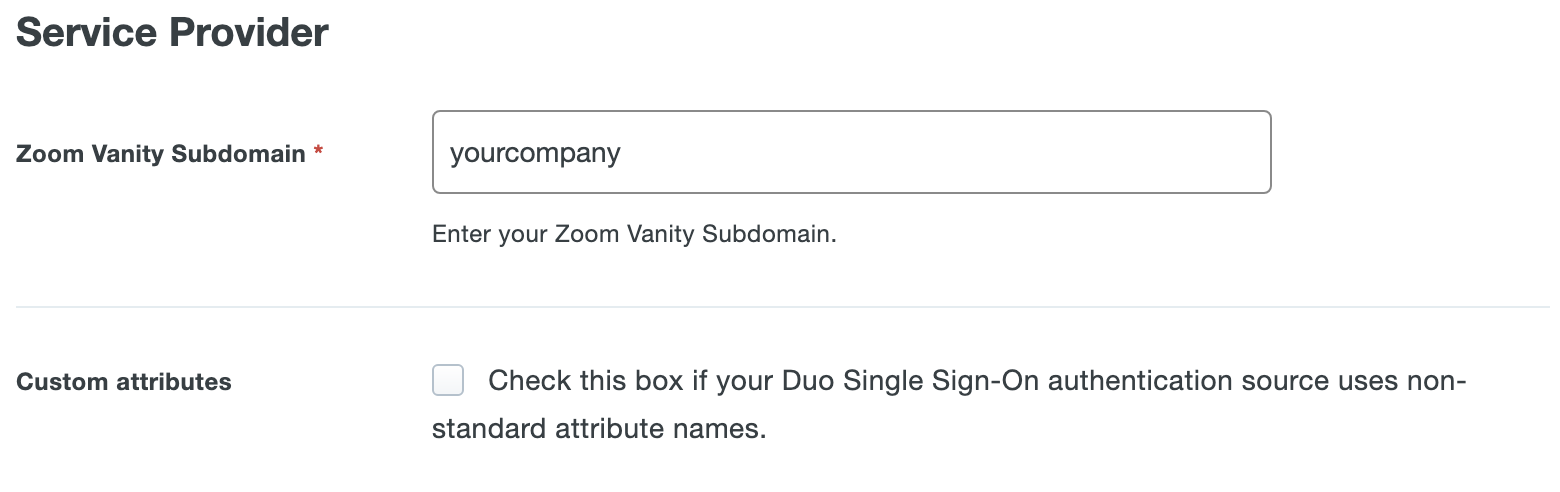Image resolution: width=1560 pixels, height=492 pixels.
Task: Select the "Custom attributes" label
Action: click(124, 382)
